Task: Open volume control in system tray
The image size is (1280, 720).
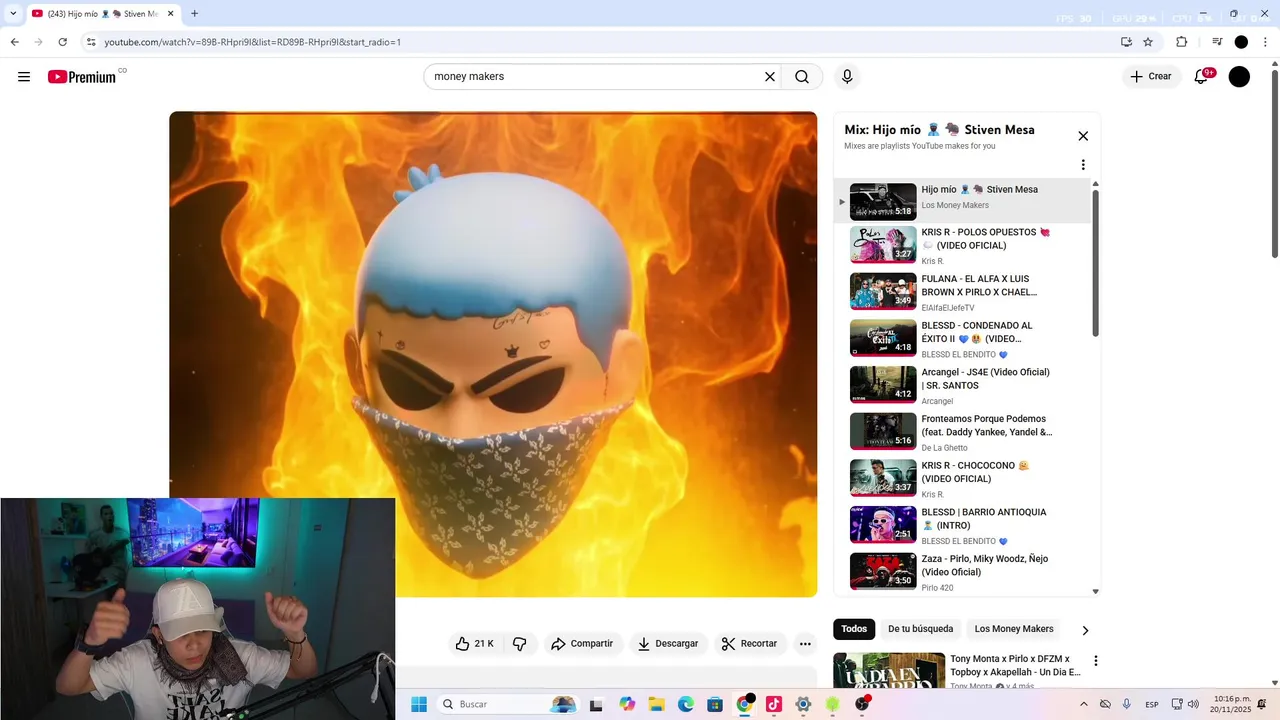Action: [1193, 704]
